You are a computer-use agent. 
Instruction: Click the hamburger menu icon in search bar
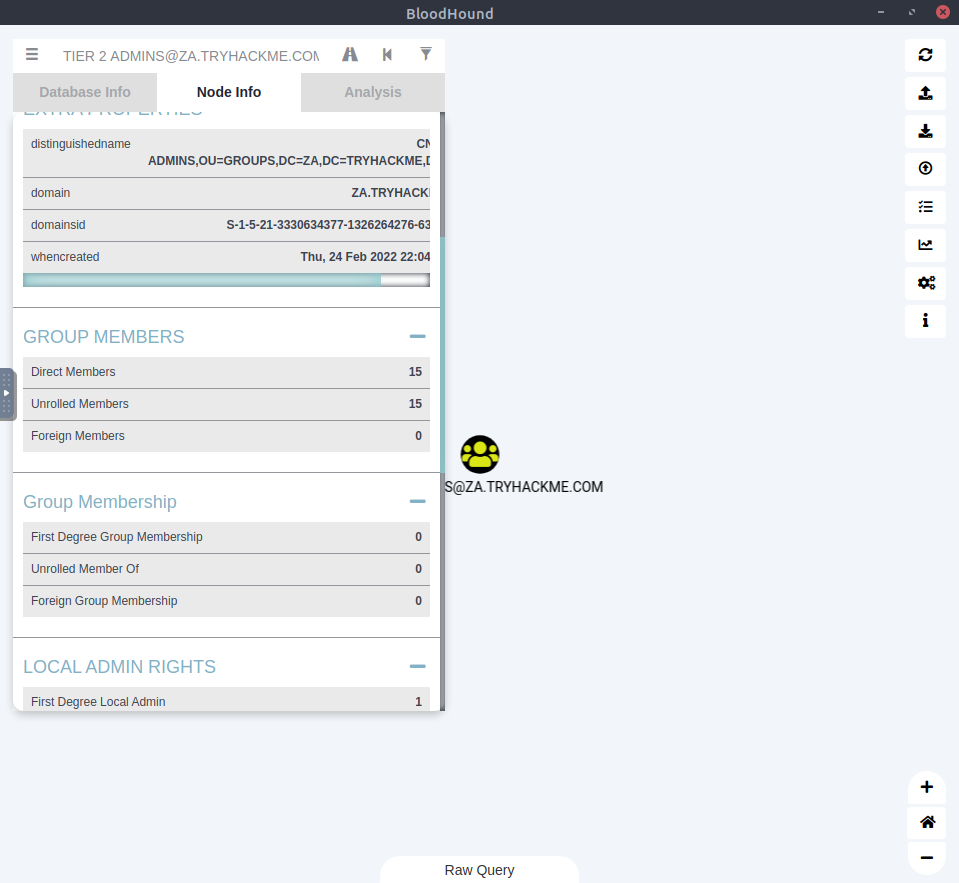click(32, 55)
